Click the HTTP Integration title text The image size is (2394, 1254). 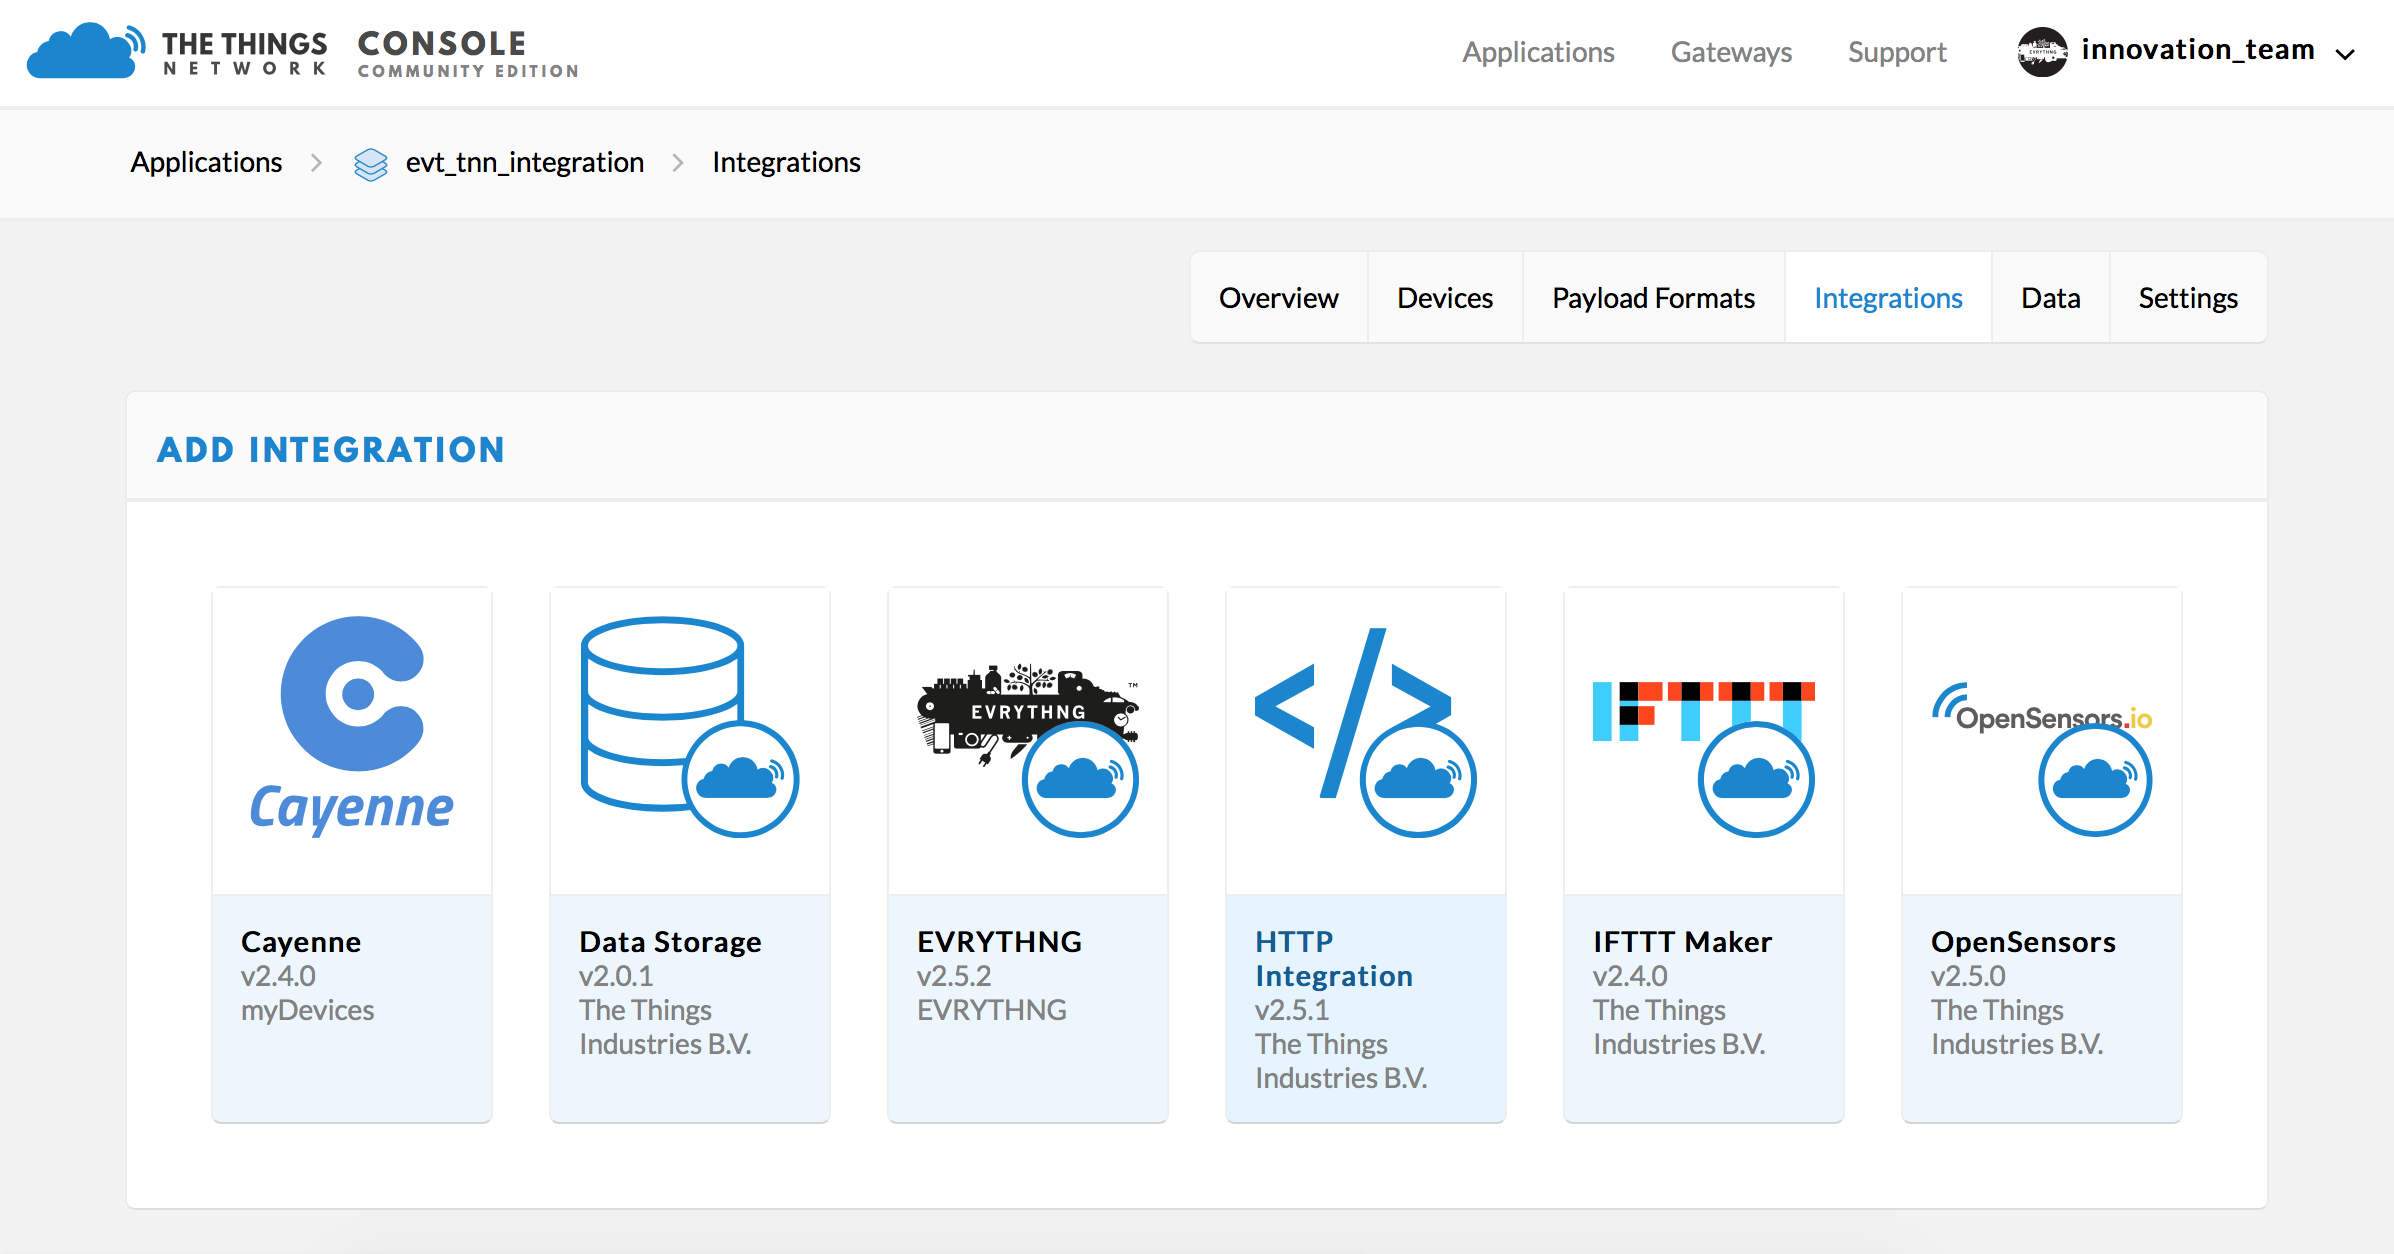click(x=1334, y=959)
